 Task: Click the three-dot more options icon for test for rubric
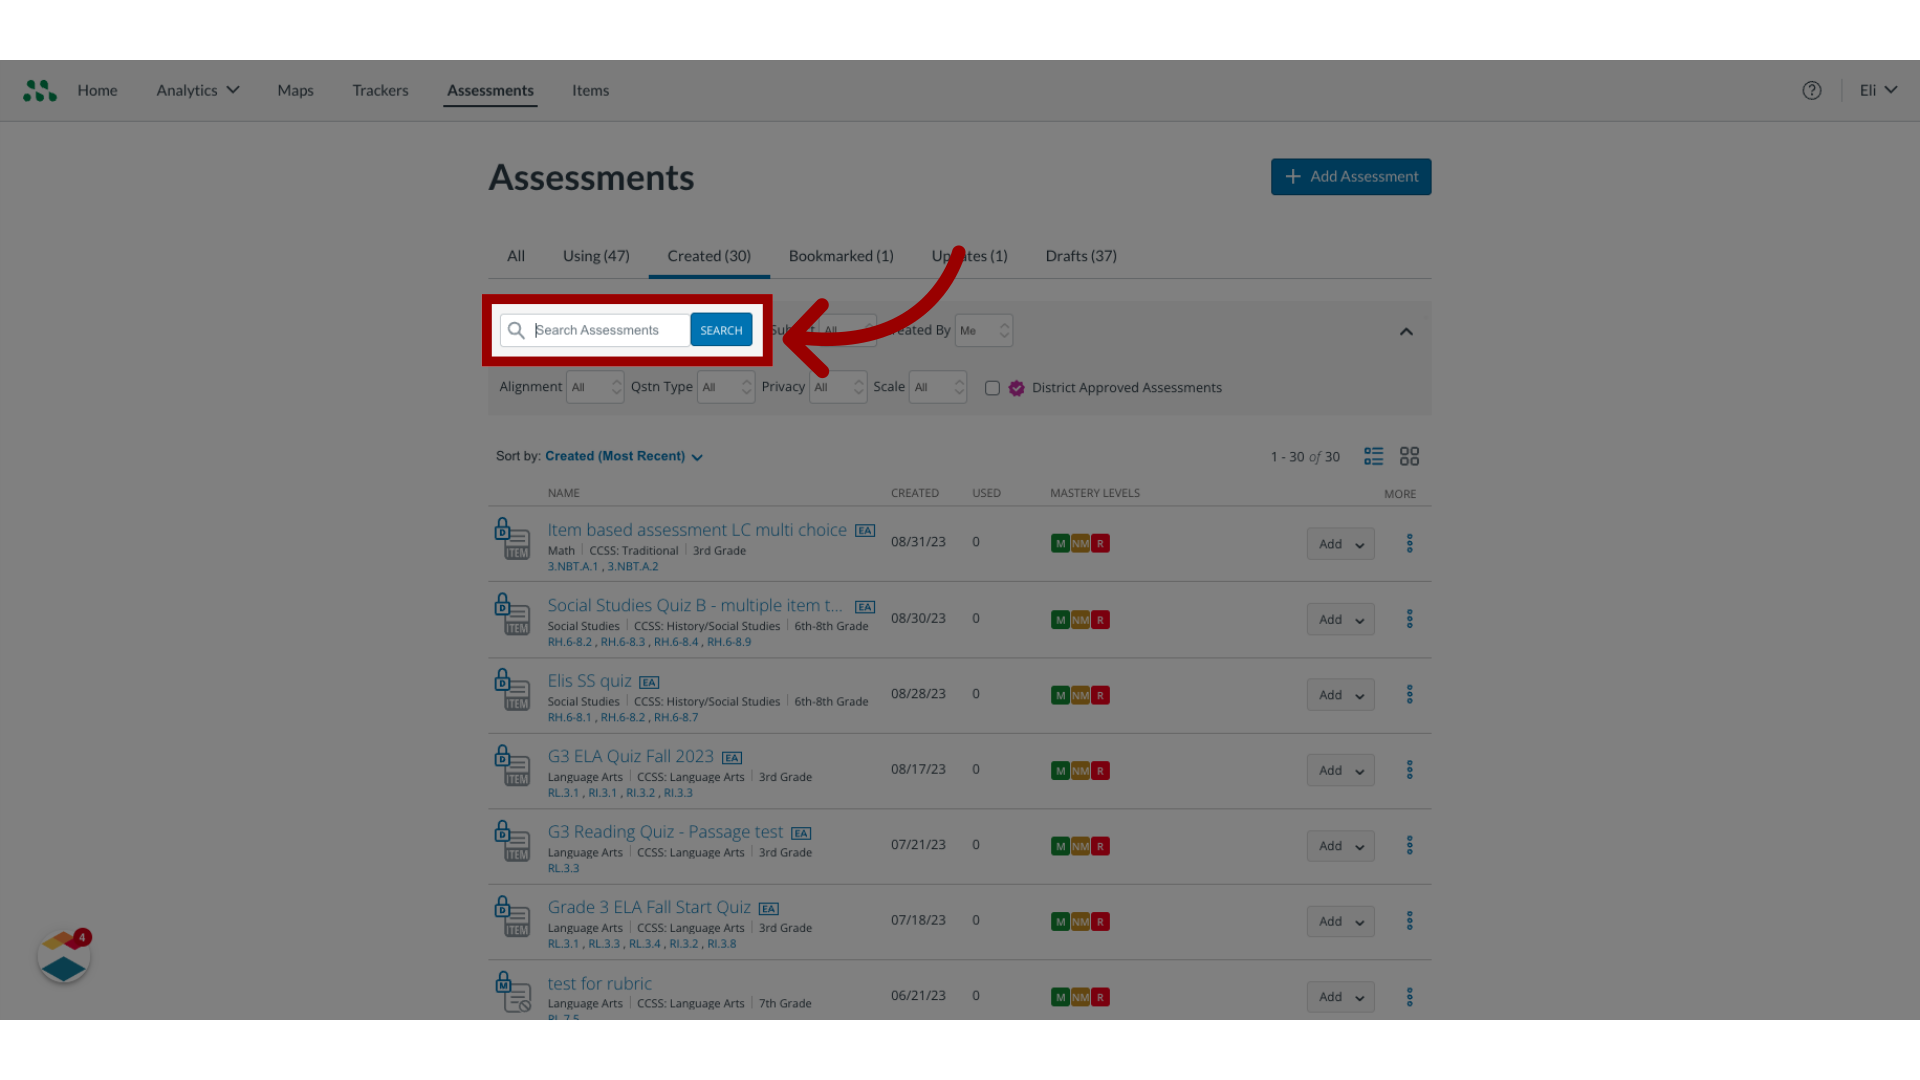tap(1408, 996)
